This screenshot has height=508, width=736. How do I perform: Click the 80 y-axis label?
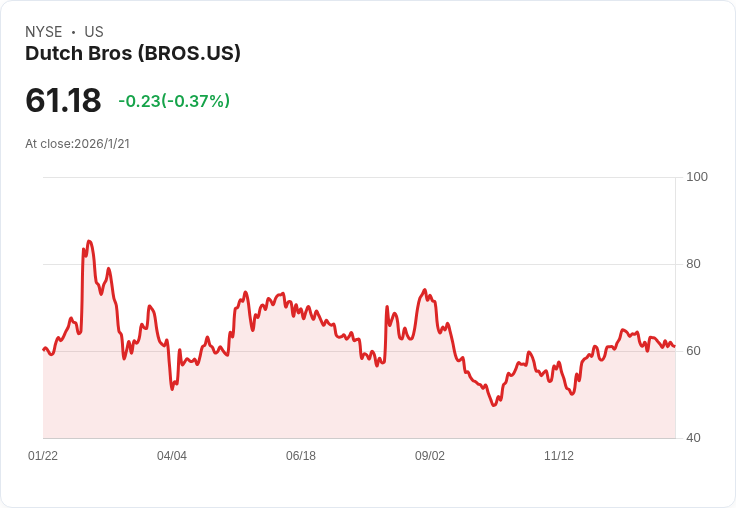tap(693, 264)
